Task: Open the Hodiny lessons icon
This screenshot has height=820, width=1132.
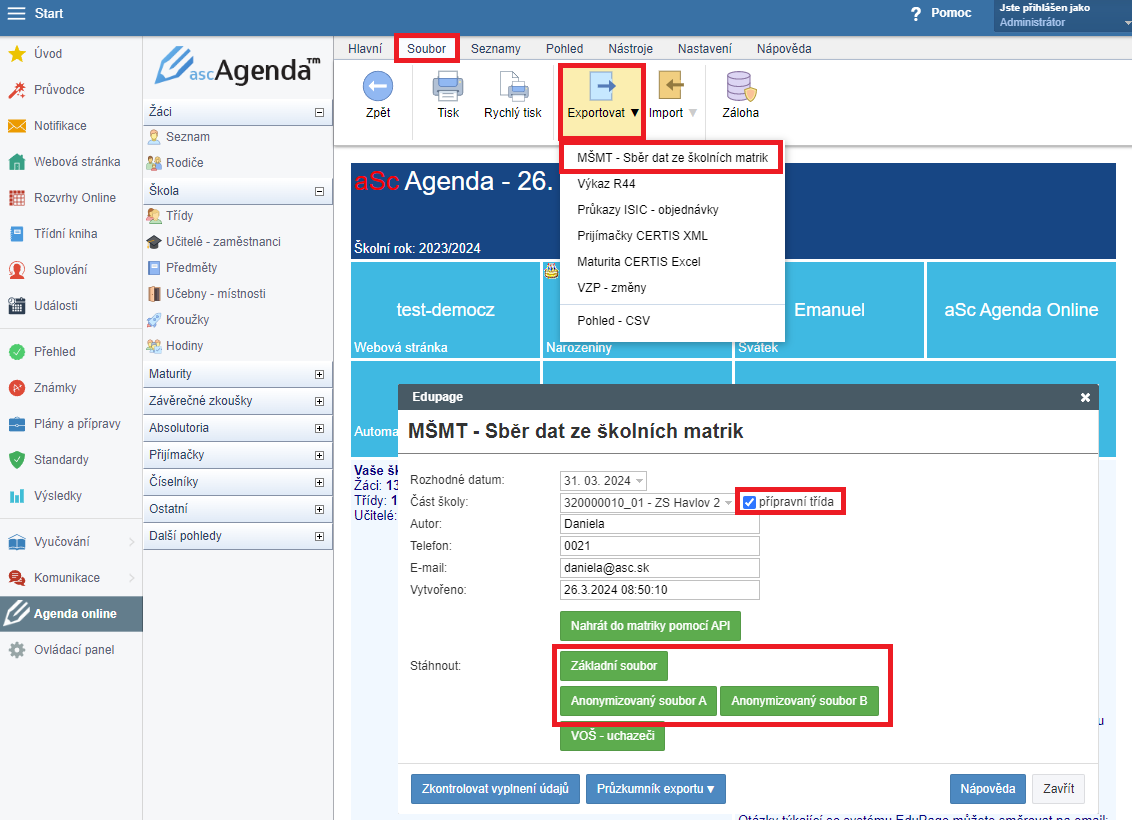Action: pyautogui.click(x=154, y=346)
